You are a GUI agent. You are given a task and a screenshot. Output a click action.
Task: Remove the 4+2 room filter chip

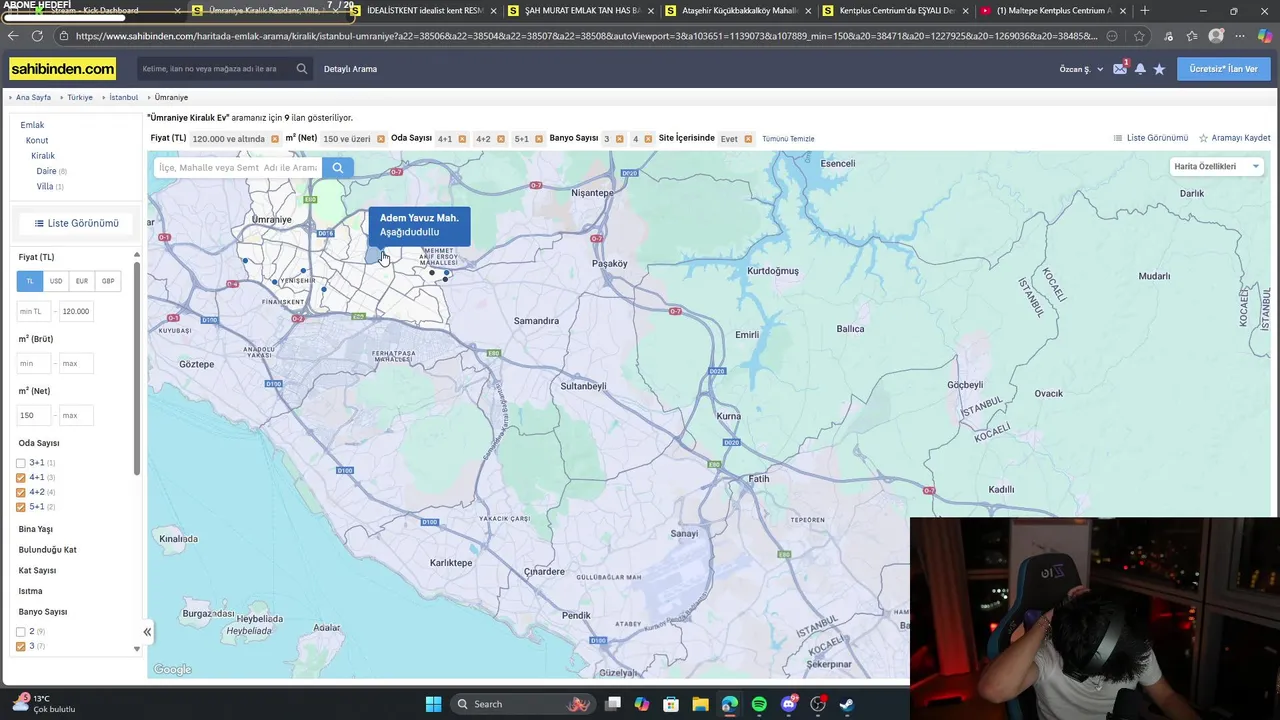point(501,139)
